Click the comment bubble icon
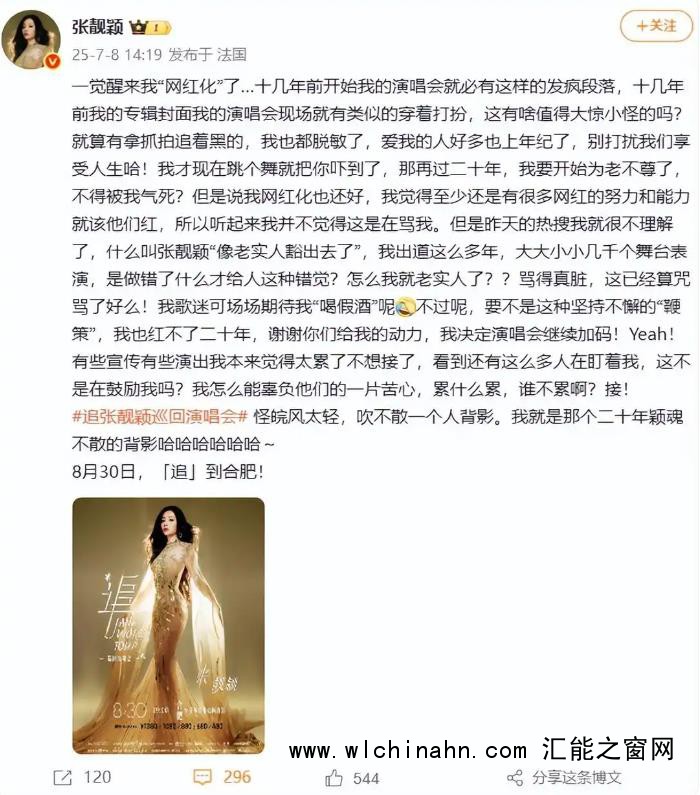Screen dimensions: 700x795 click(x=203, y=777)
